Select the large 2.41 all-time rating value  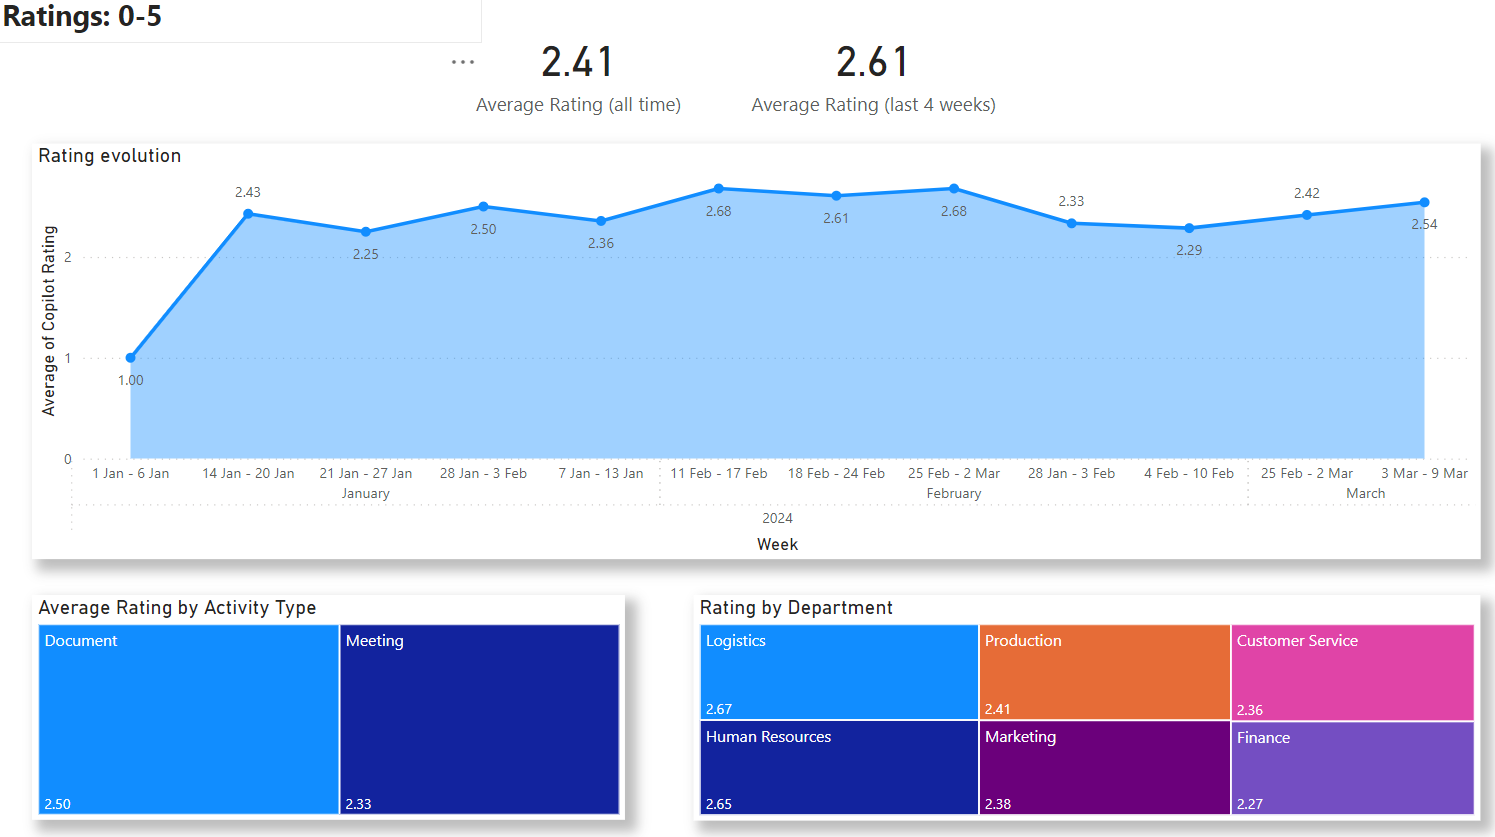[x=578, y=62]
